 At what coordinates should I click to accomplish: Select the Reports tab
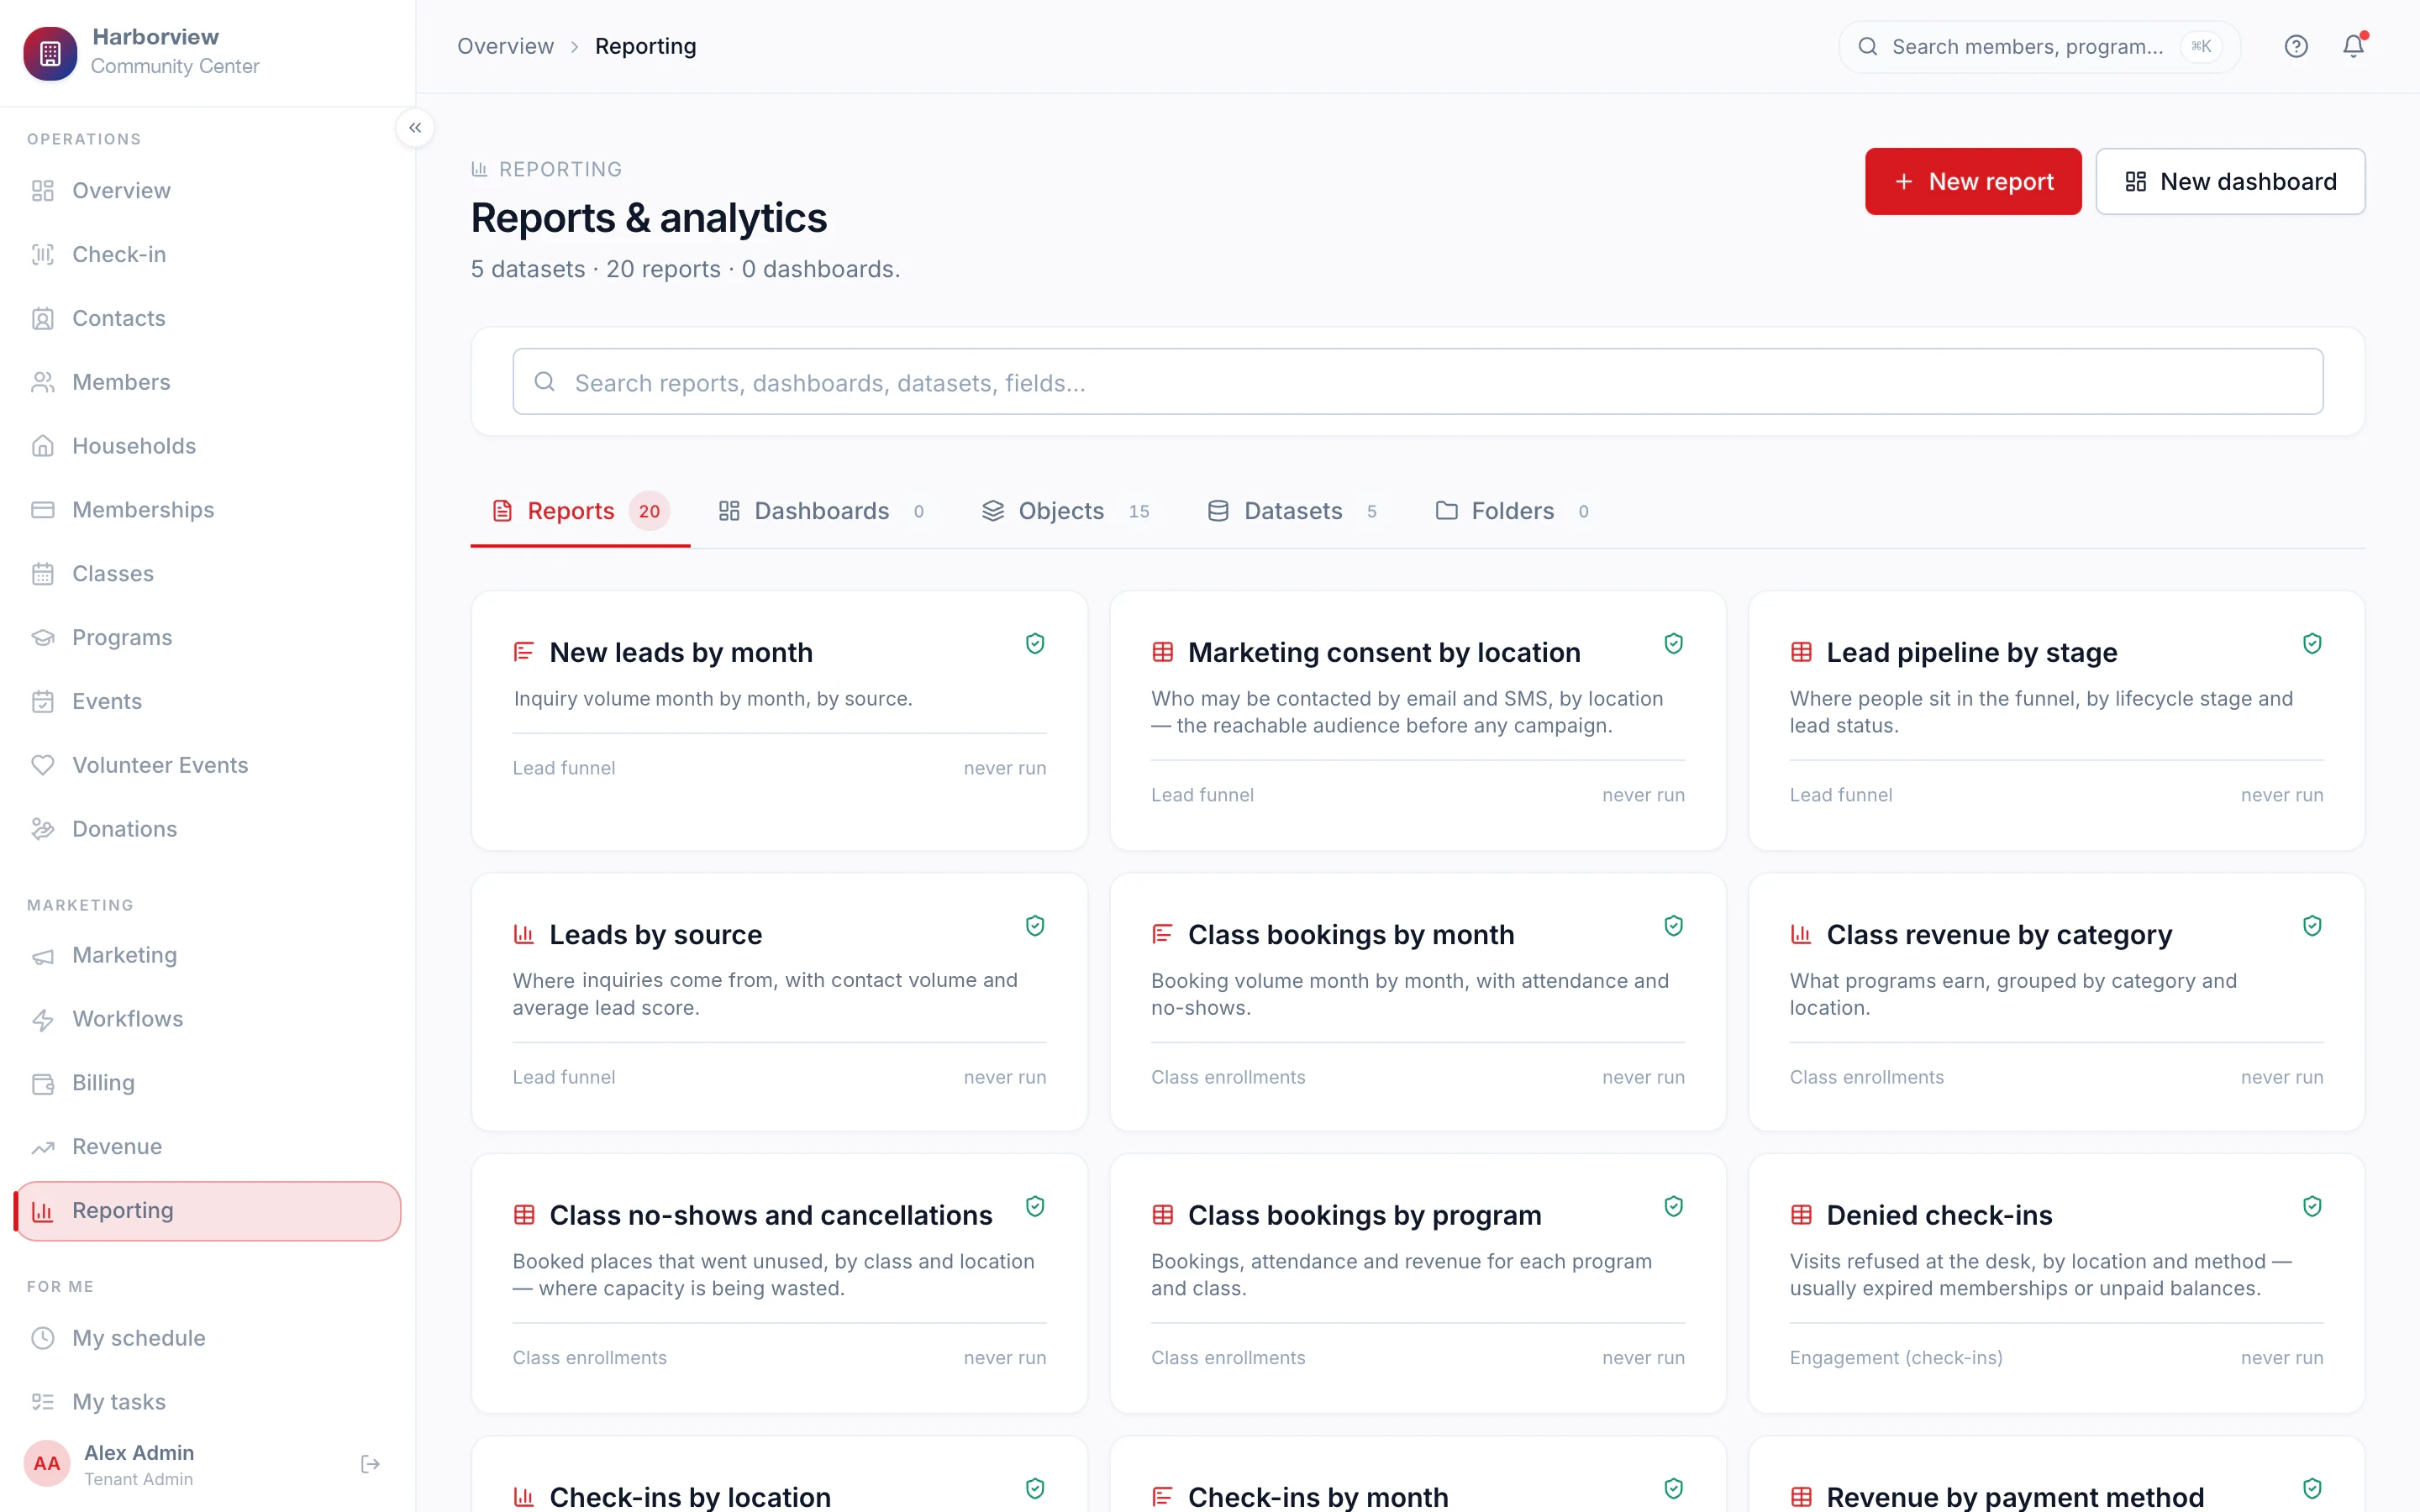pos(581,511)
